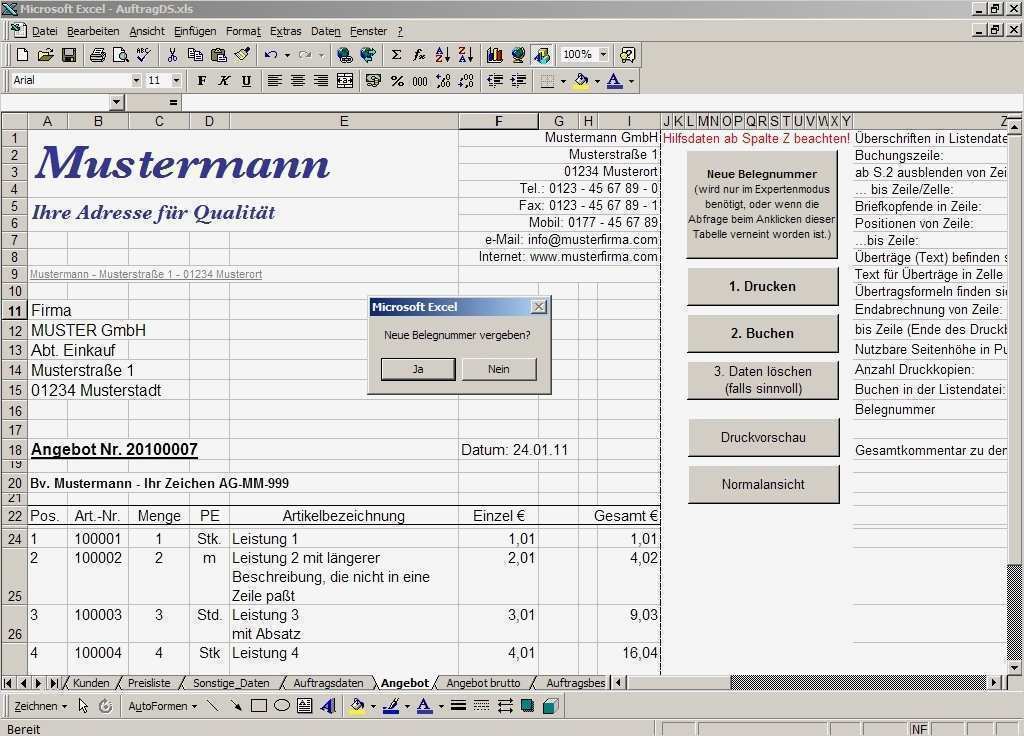The height and width of the screenshot is (736, 1024).
Task: Choose the Oval shape tool
Action: pyautogui.click(x=281, y=705)
